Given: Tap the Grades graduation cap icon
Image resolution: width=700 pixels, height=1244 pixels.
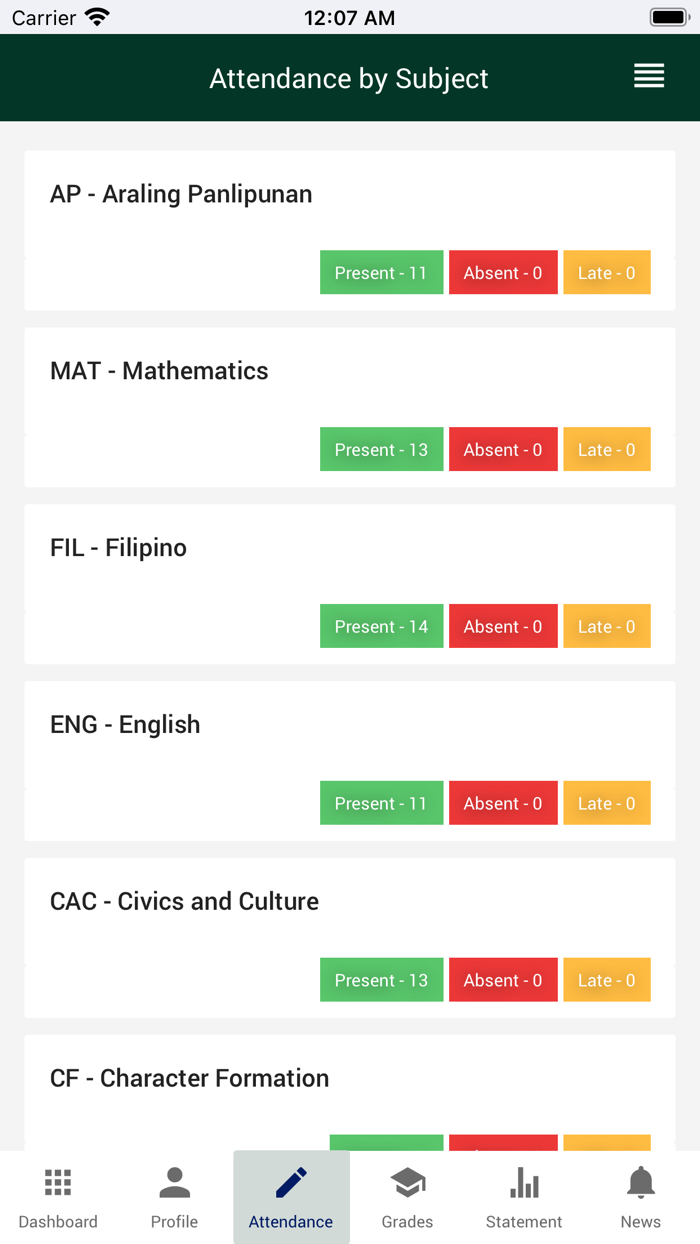Looking at the screenshot, I should [x=407, y=1183].
